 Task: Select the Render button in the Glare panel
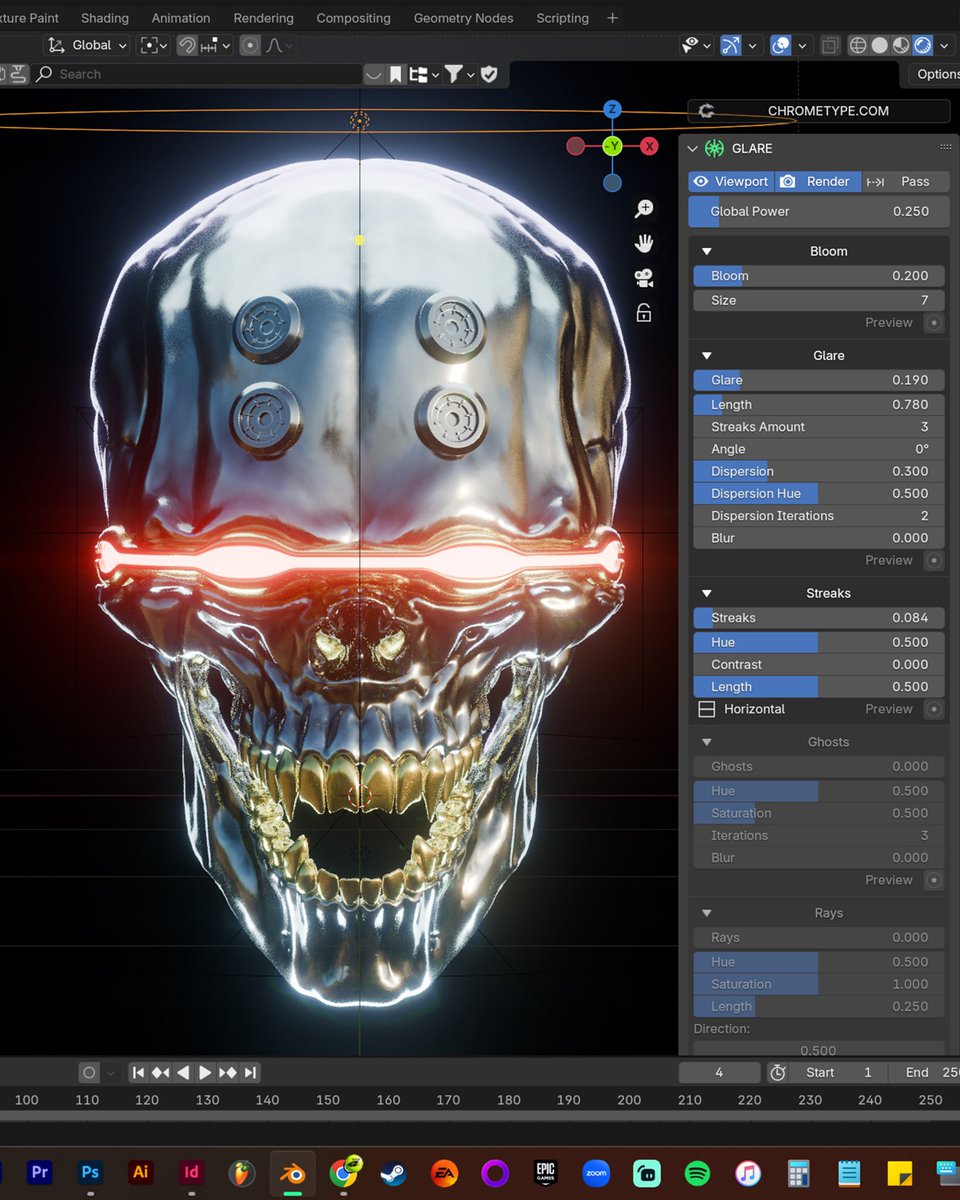(817, 181)
